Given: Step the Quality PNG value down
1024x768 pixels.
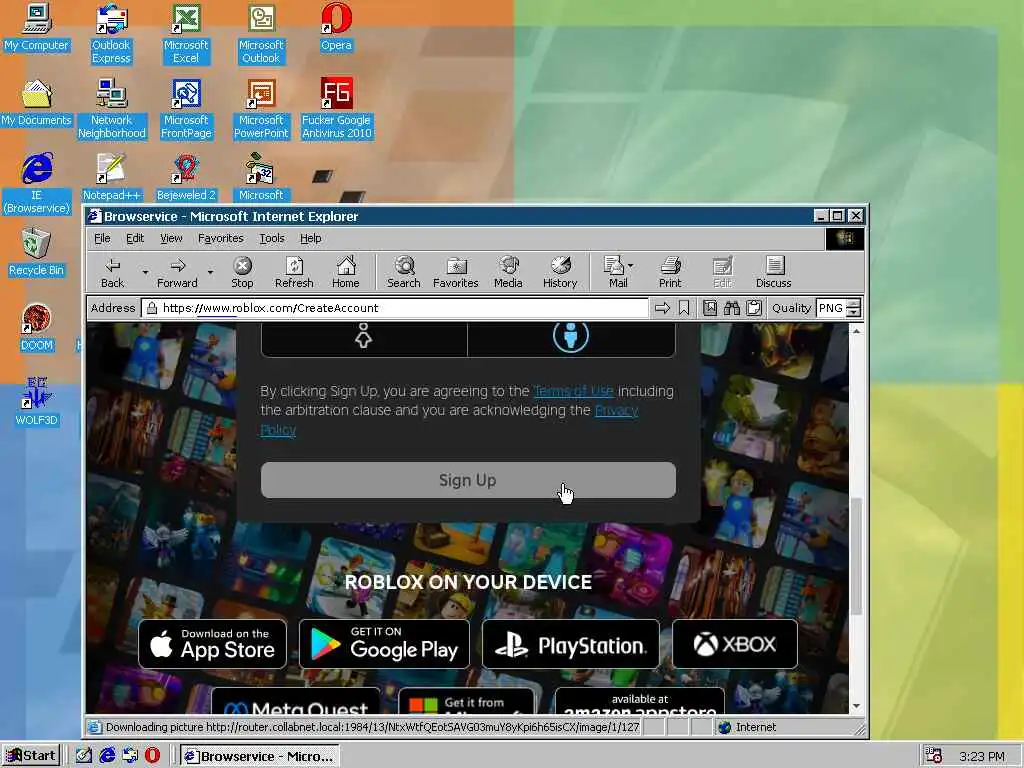Looking at the screenshot, I should pyautogui.click(x=854, y=312).
